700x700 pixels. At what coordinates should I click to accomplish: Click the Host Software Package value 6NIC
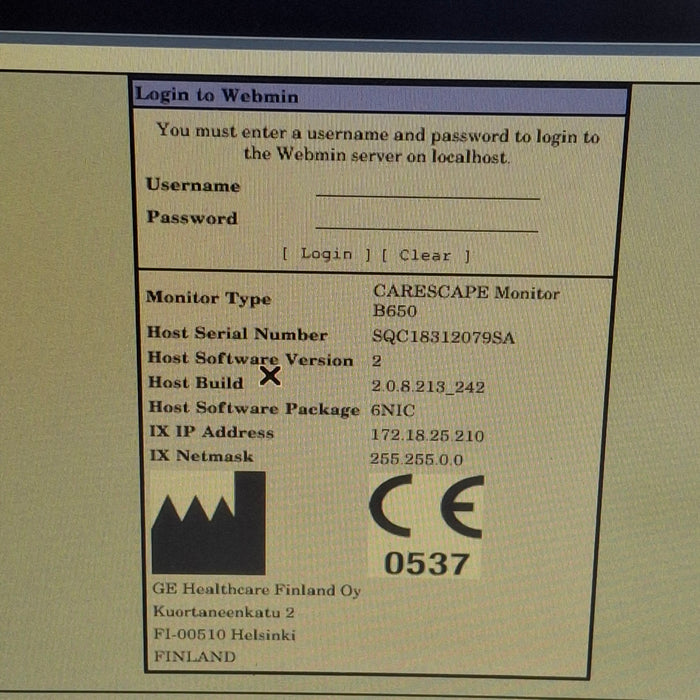coord(393,410)
